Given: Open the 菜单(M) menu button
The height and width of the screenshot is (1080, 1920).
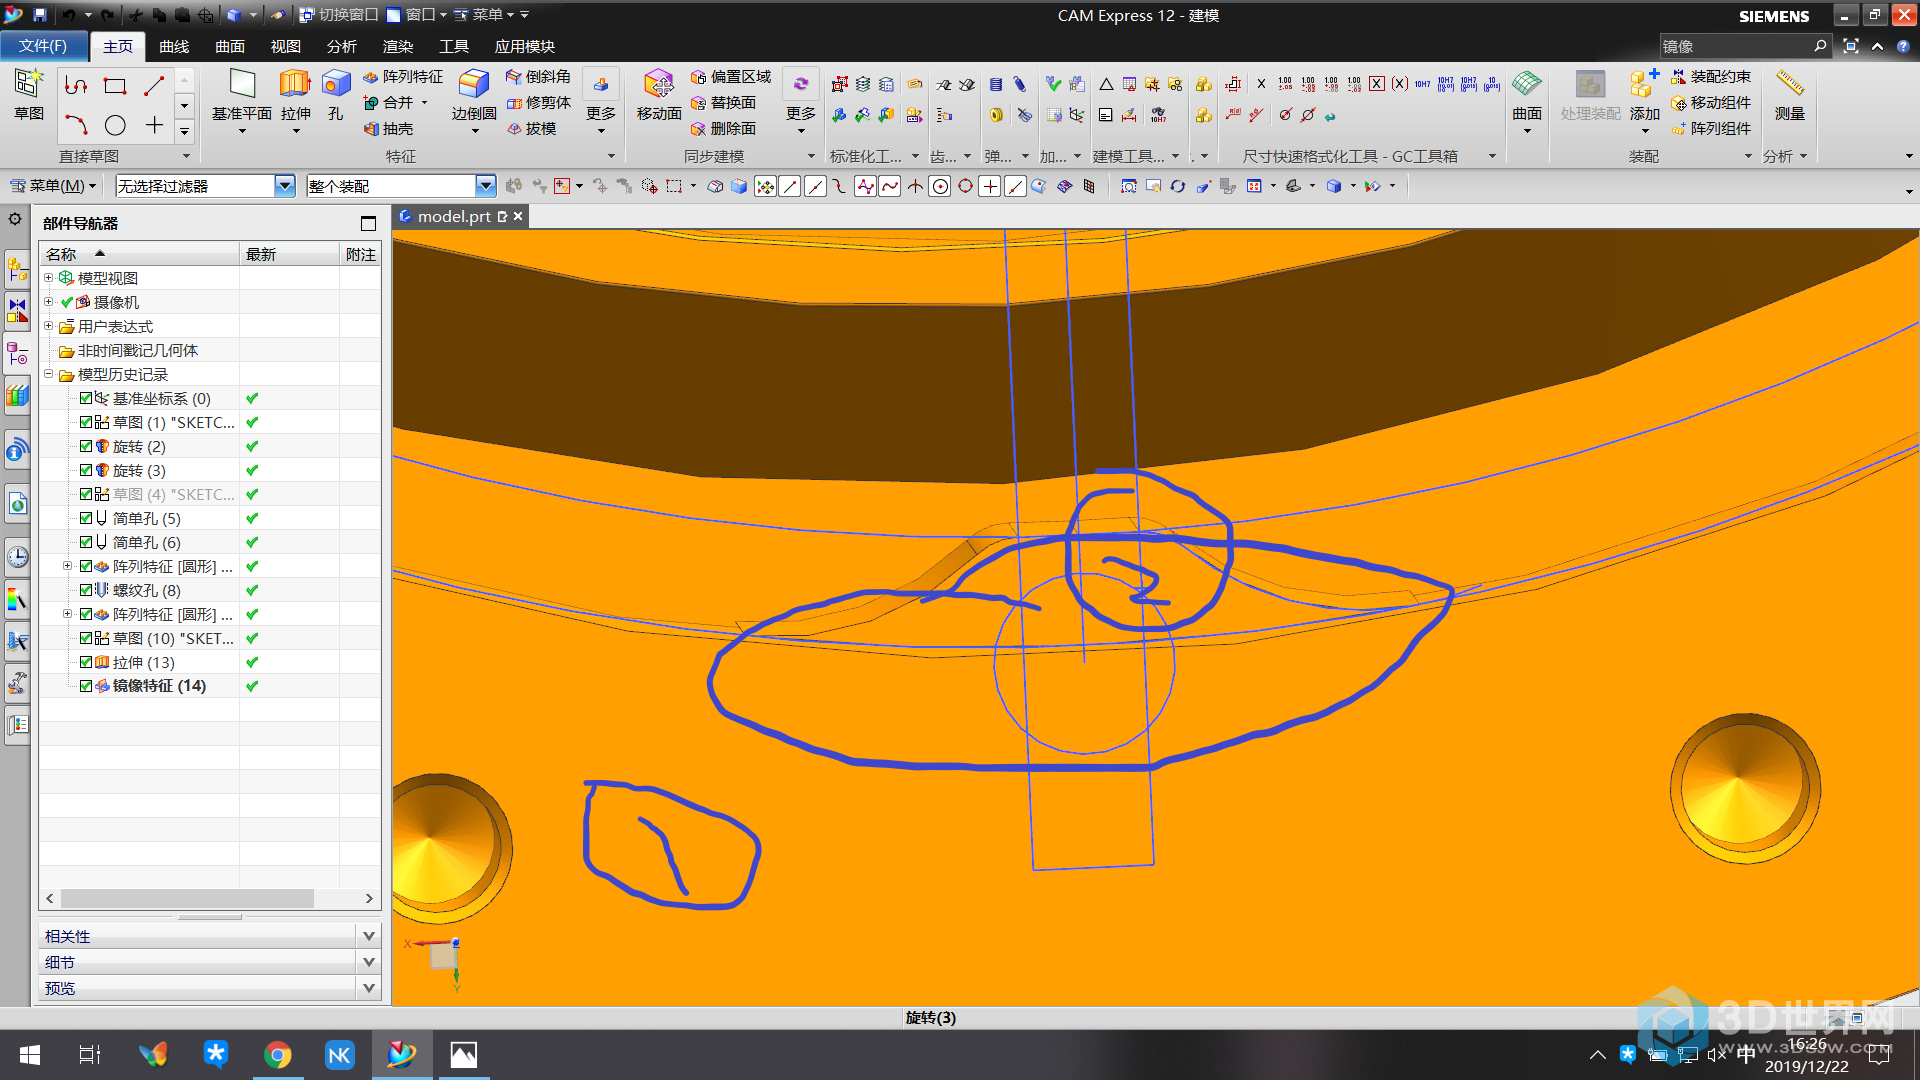Looking at the screenshot, I should pyautogui.click(x=53, y=186).
